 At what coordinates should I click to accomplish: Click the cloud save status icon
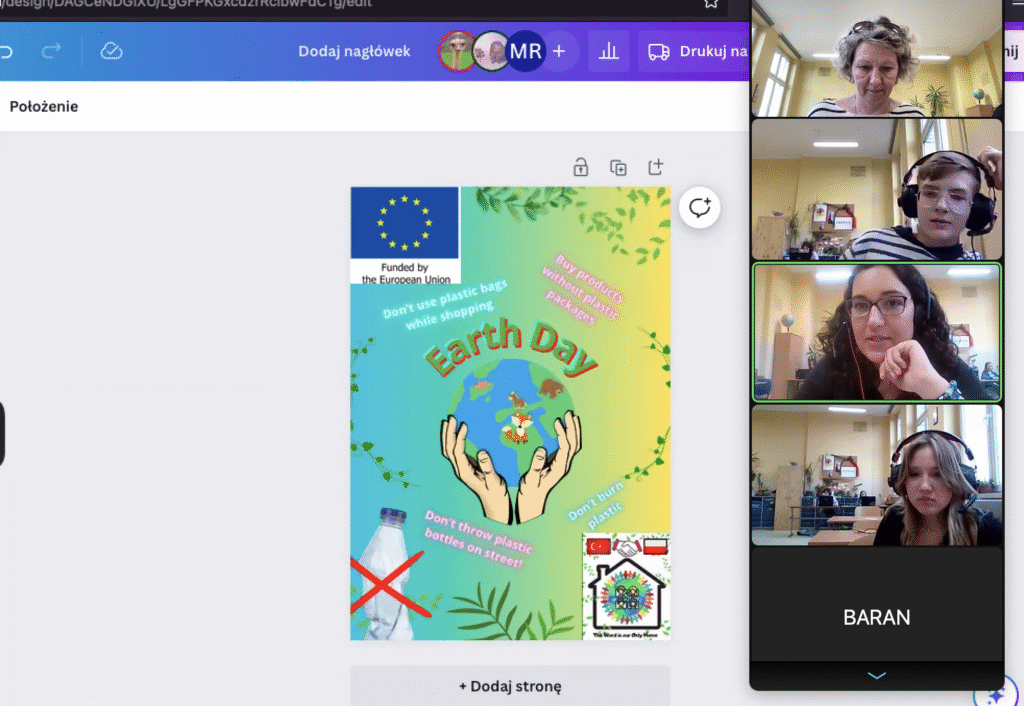tap(111, 51)
